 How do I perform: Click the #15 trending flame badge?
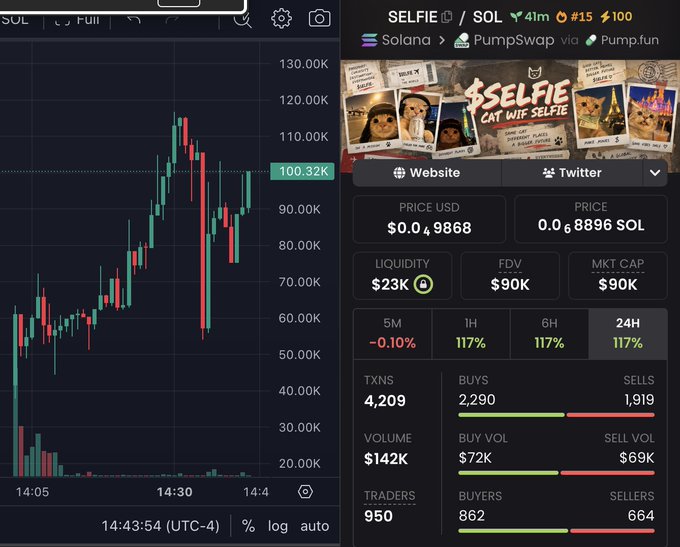[x=574, y=17]
